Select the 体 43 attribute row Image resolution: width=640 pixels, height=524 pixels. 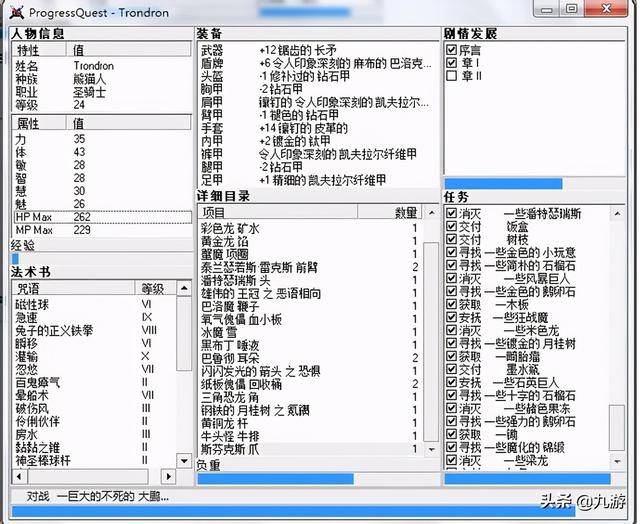(102, 152)
